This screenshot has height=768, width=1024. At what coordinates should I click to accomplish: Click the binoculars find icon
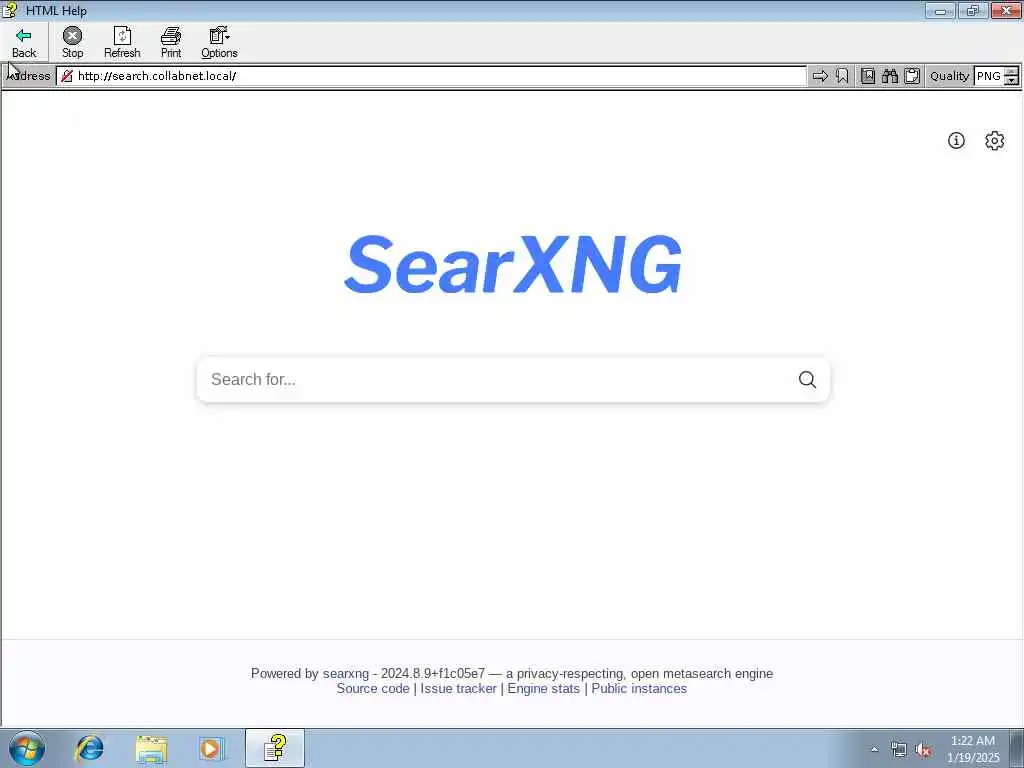889,76
